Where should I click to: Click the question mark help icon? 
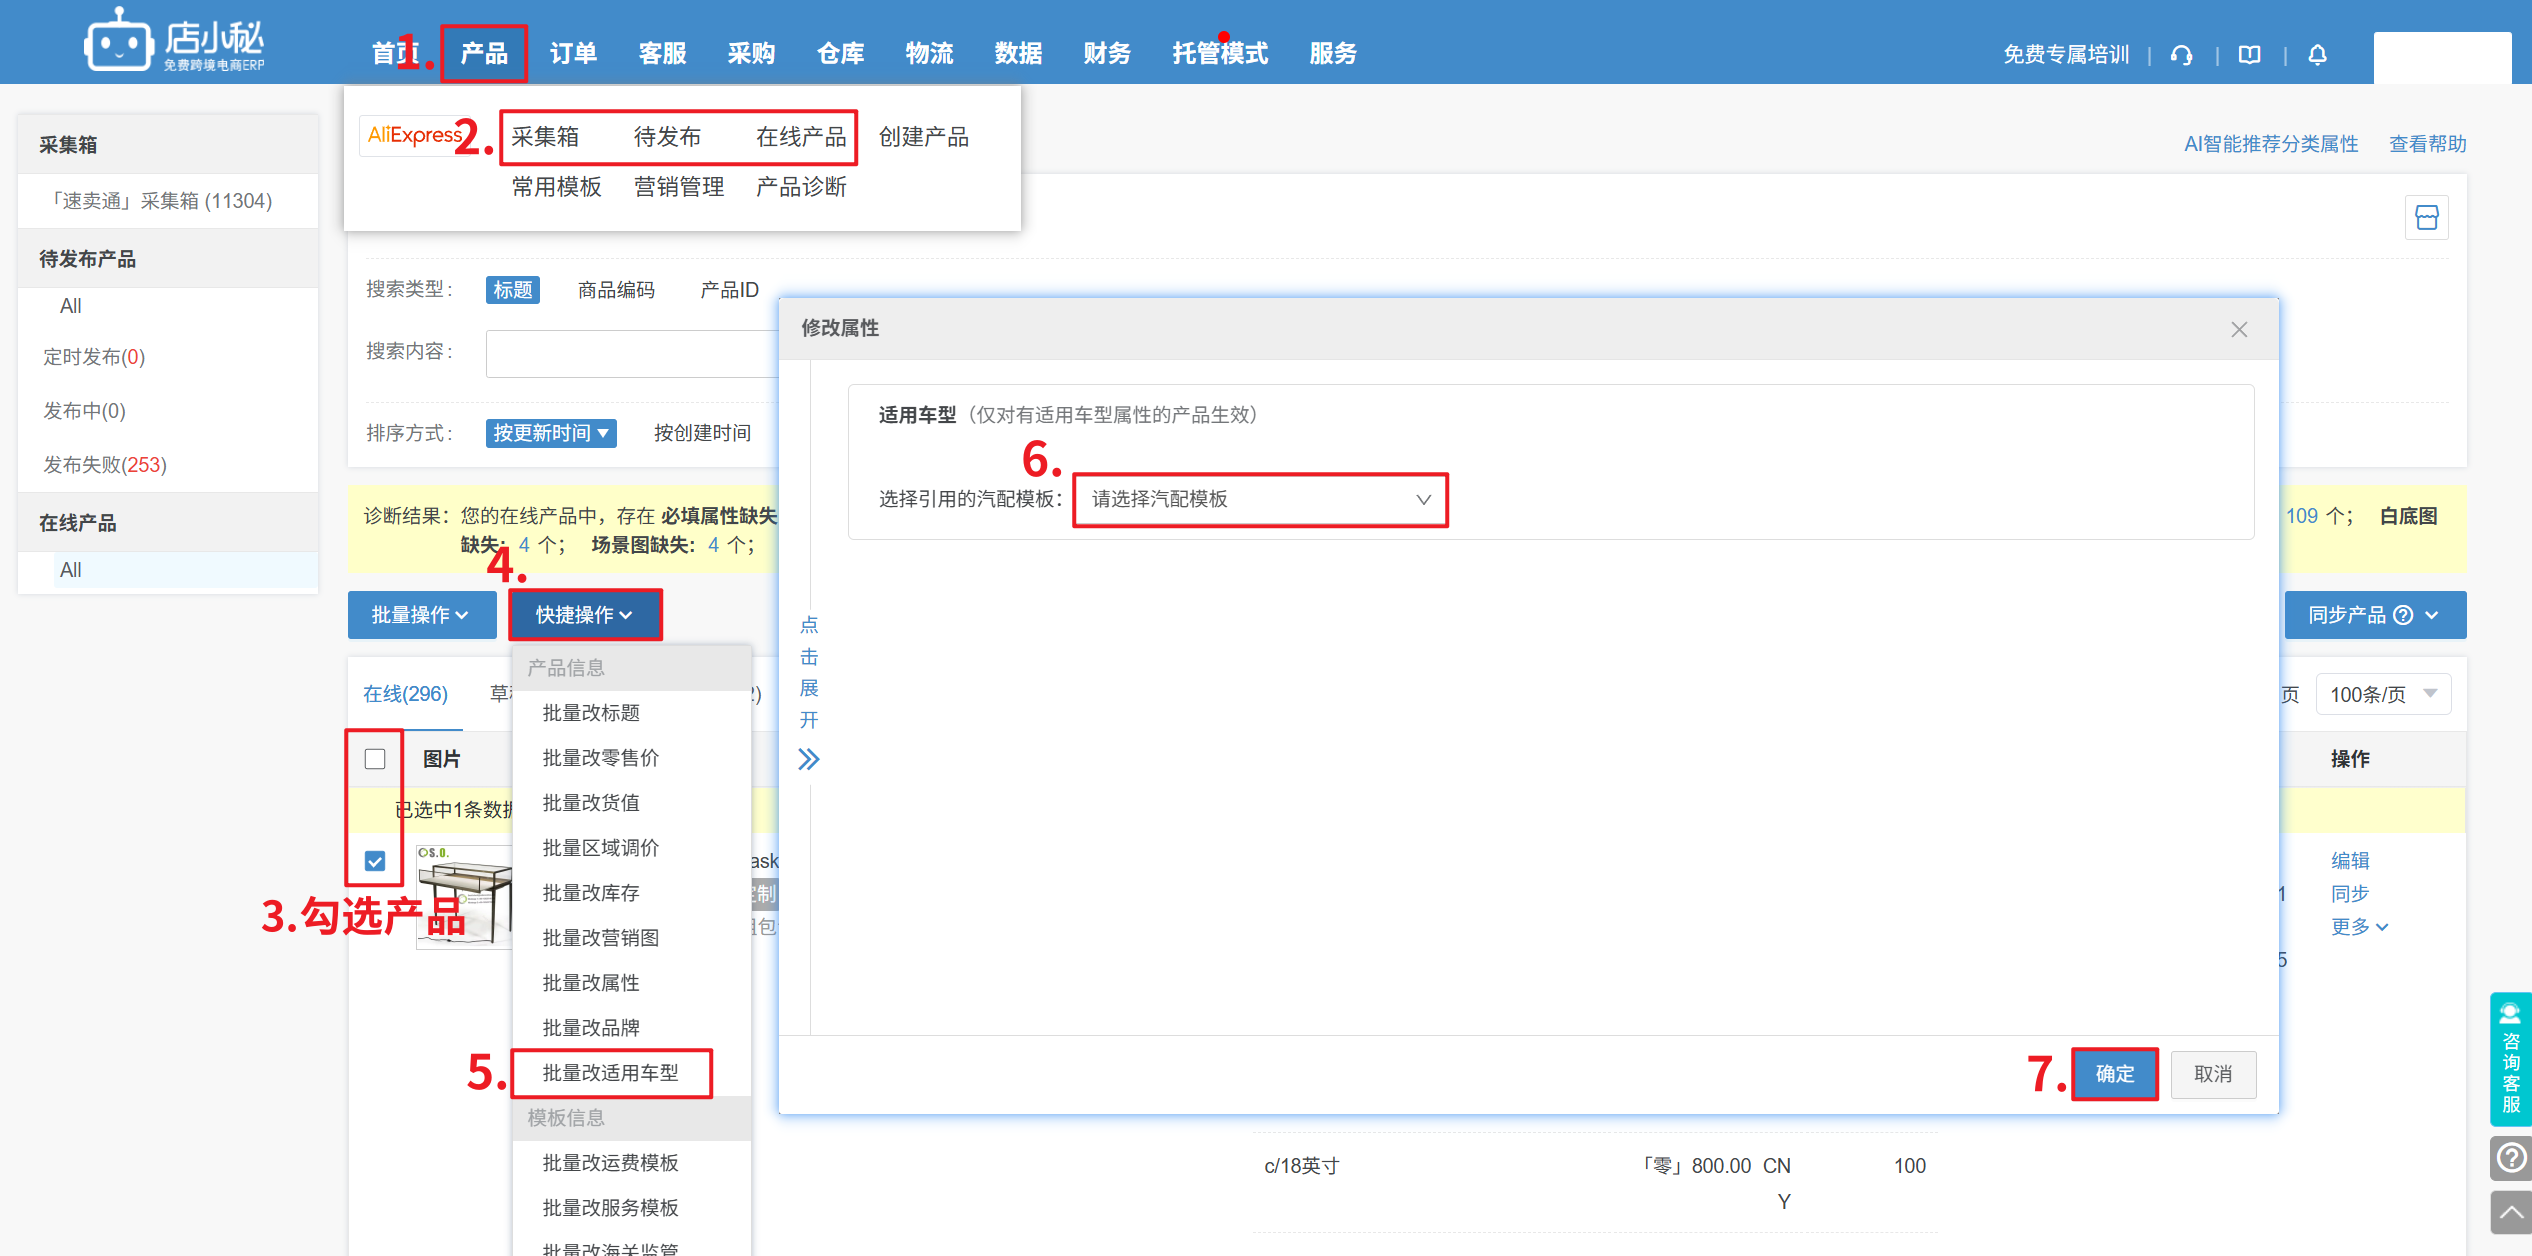pos(2510,1158)
